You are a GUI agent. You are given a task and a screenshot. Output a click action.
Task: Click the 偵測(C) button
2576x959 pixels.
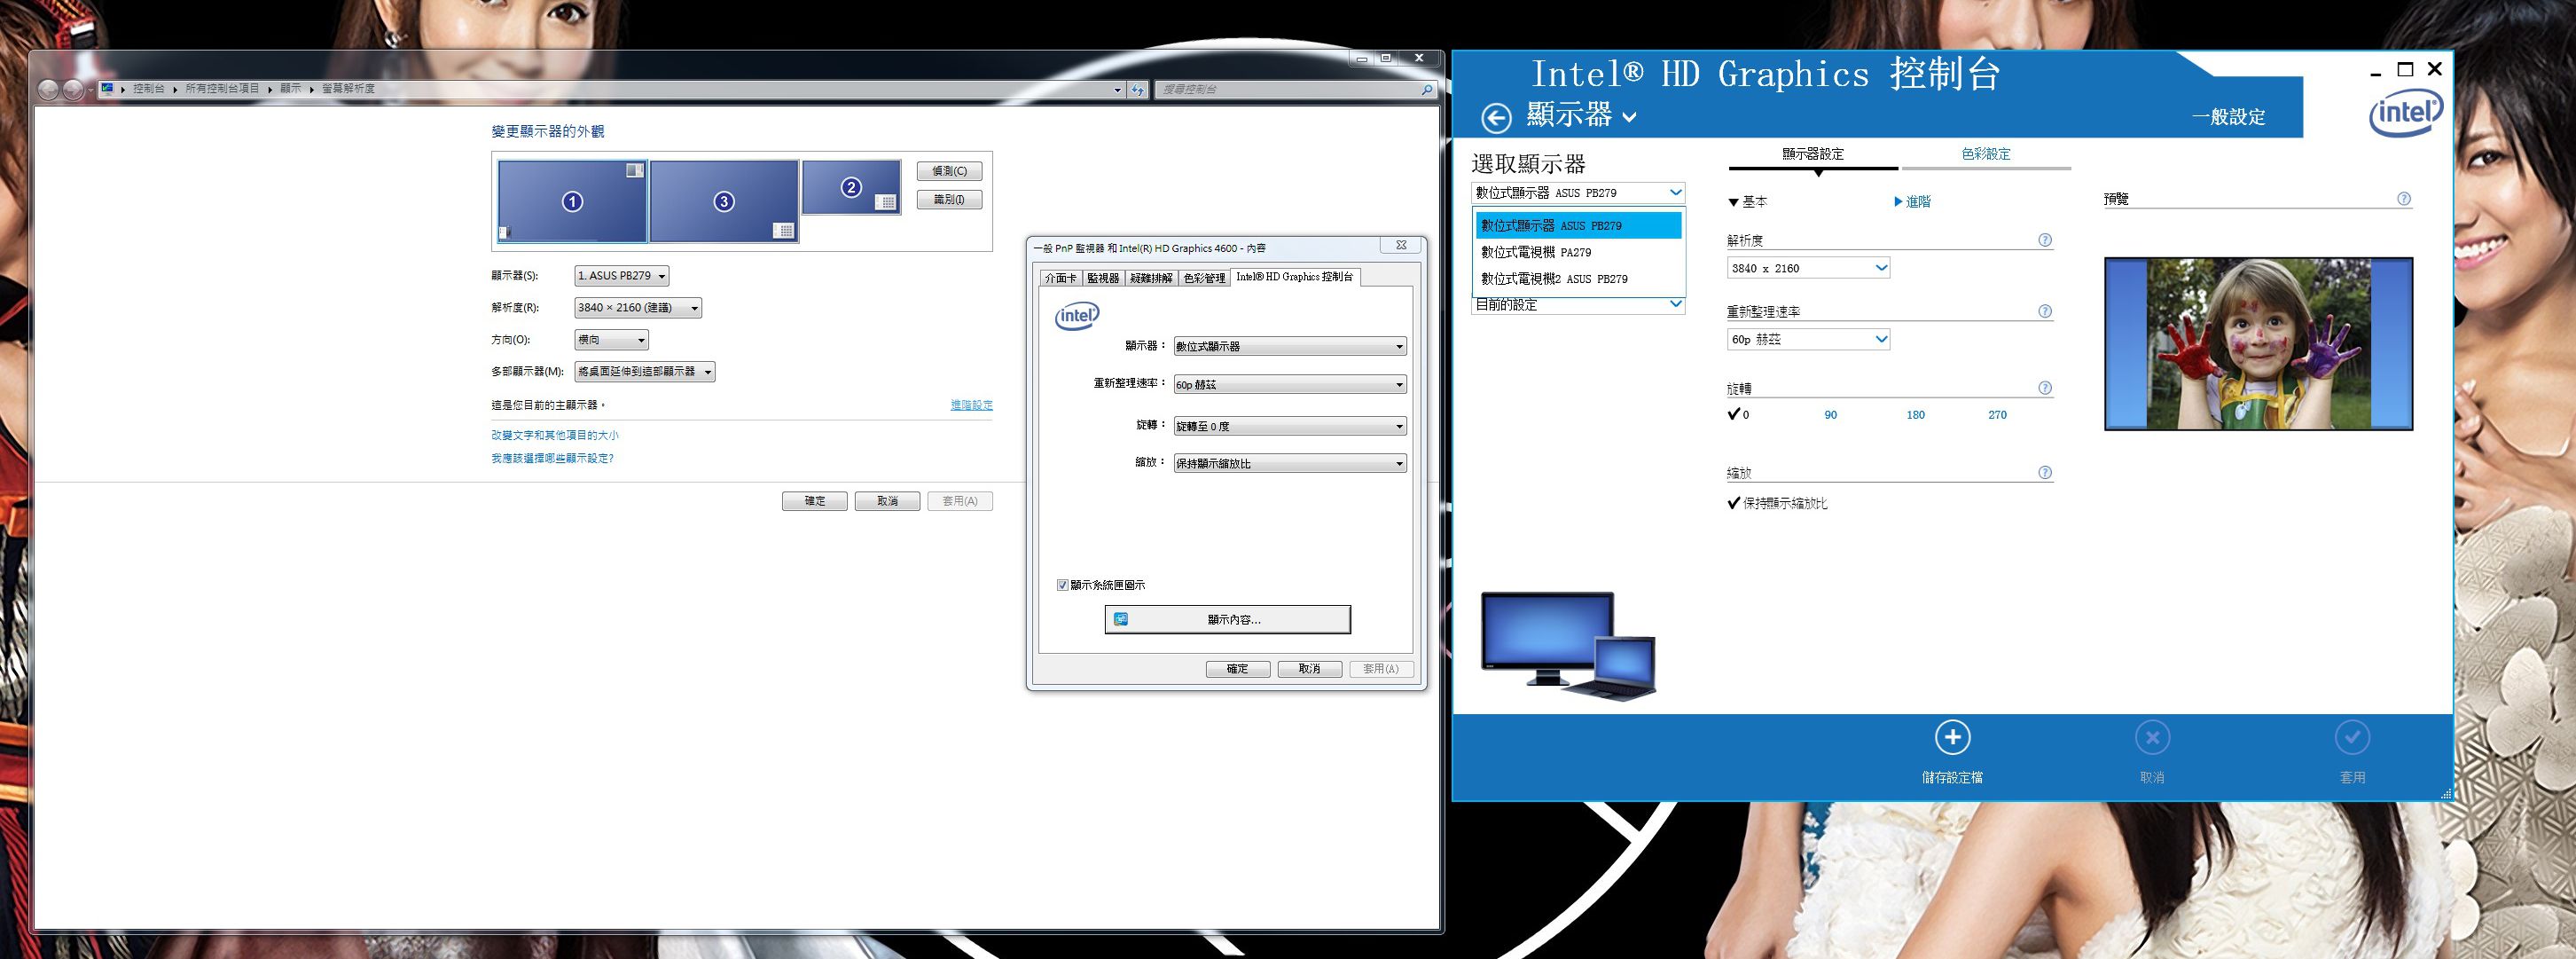click(x=949, y=171)
